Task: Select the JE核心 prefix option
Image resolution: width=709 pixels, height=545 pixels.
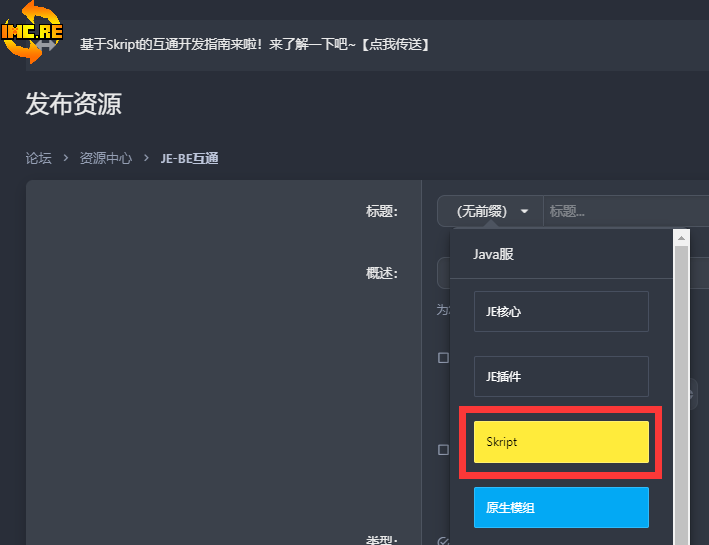Action: [x=561, y=311]
